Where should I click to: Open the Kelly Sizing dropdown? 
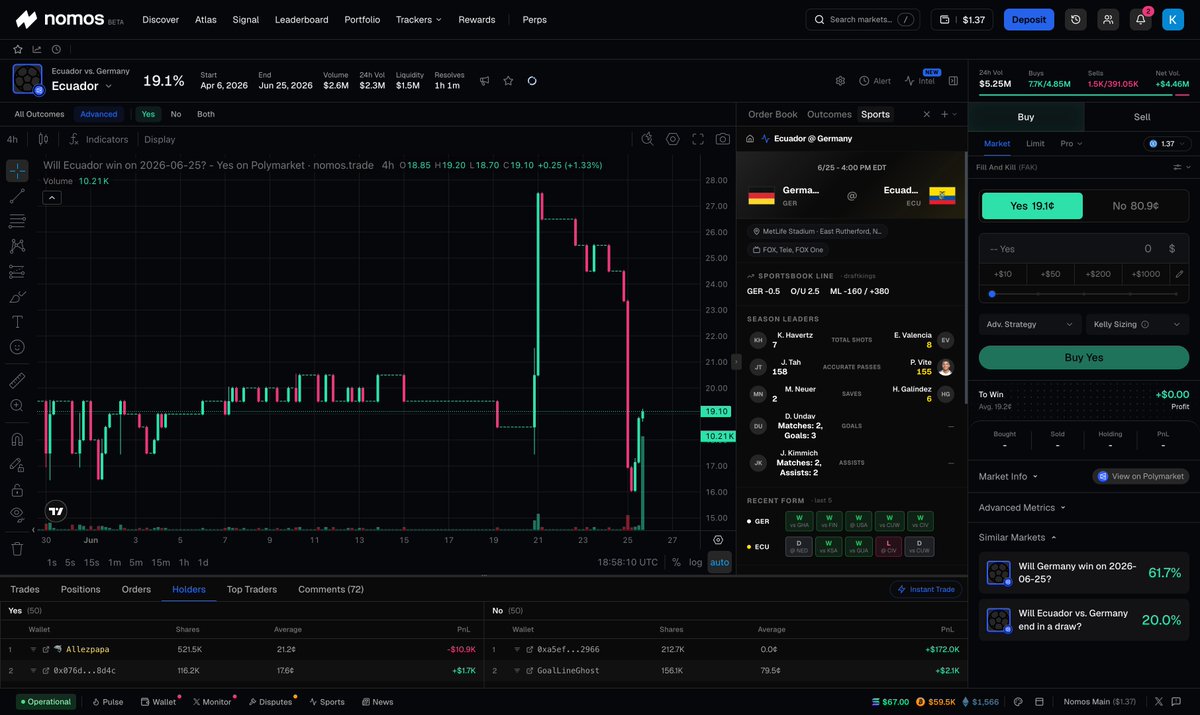[1137, 324]
